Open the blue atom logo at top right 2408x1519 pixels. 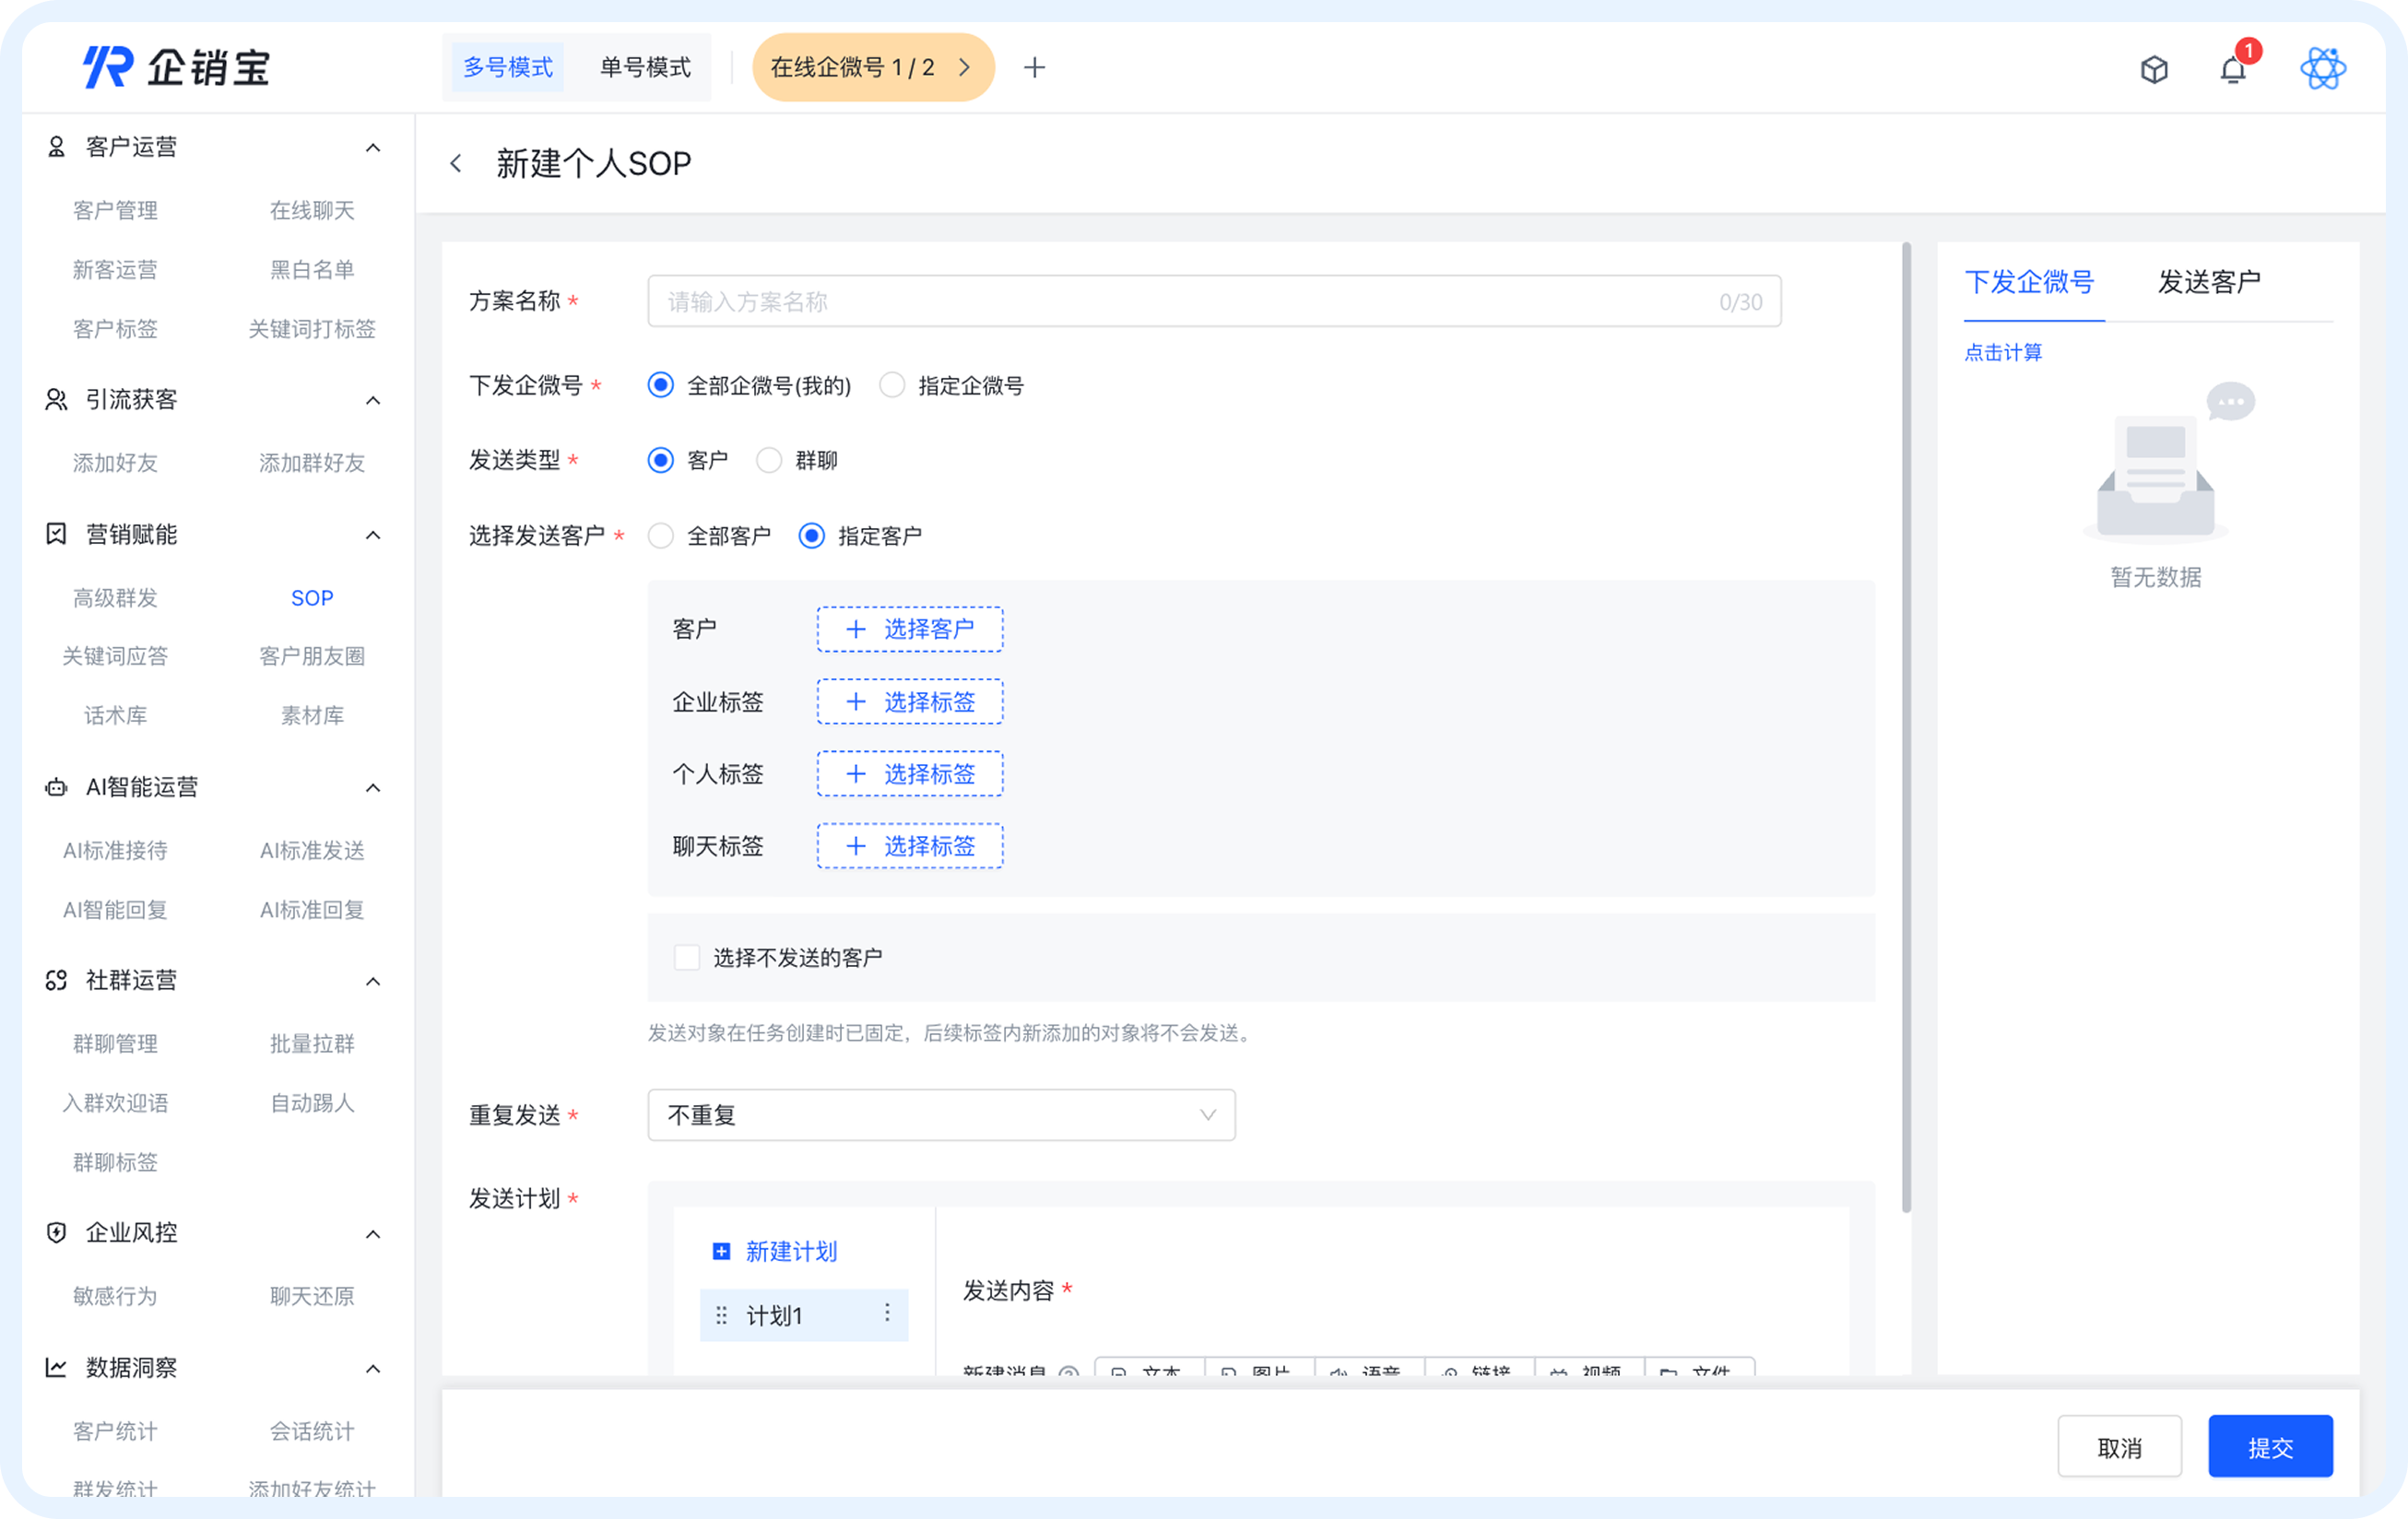click(2324, 67)
